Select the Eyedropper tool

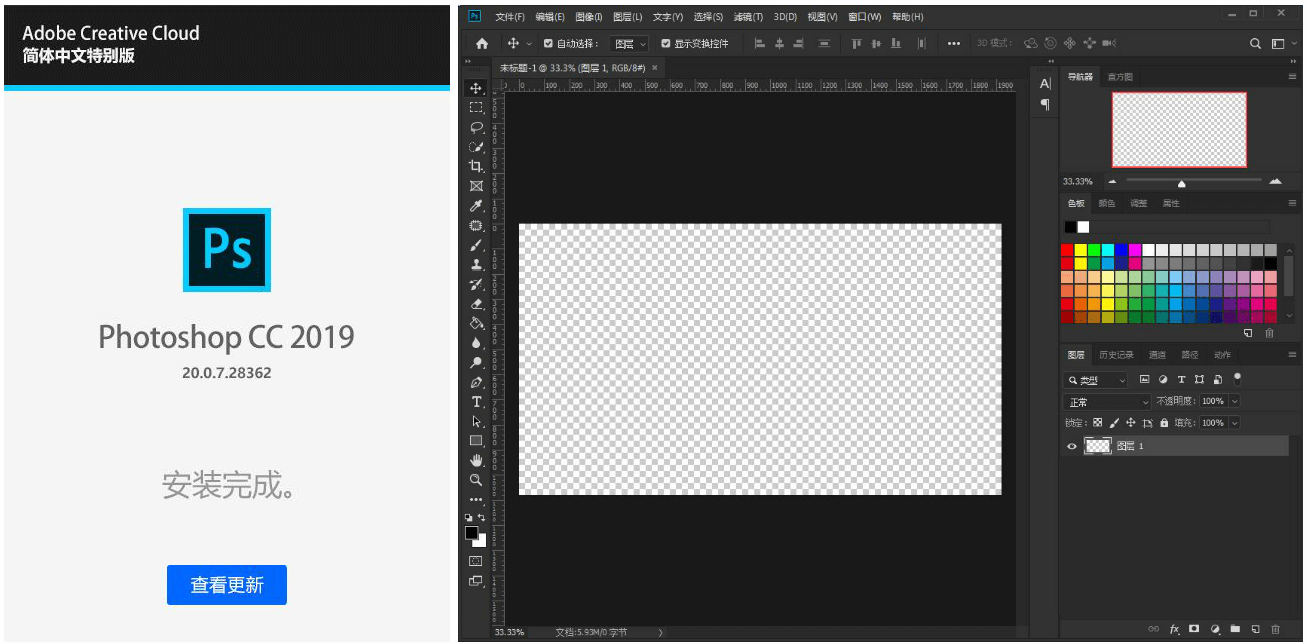click(476, 206)
